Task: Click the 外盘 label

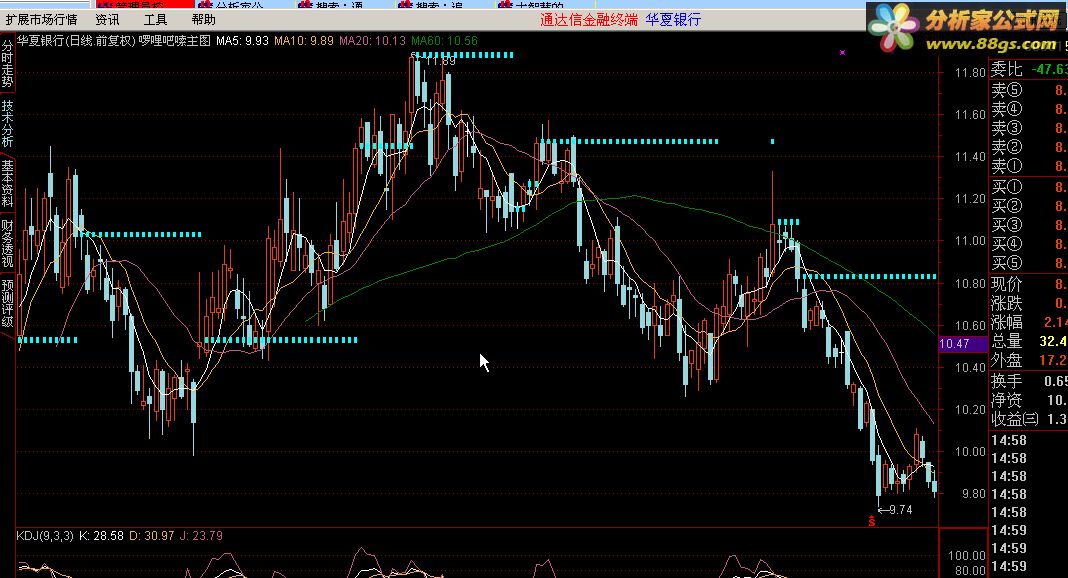Action: click(x=1007, y=361)
